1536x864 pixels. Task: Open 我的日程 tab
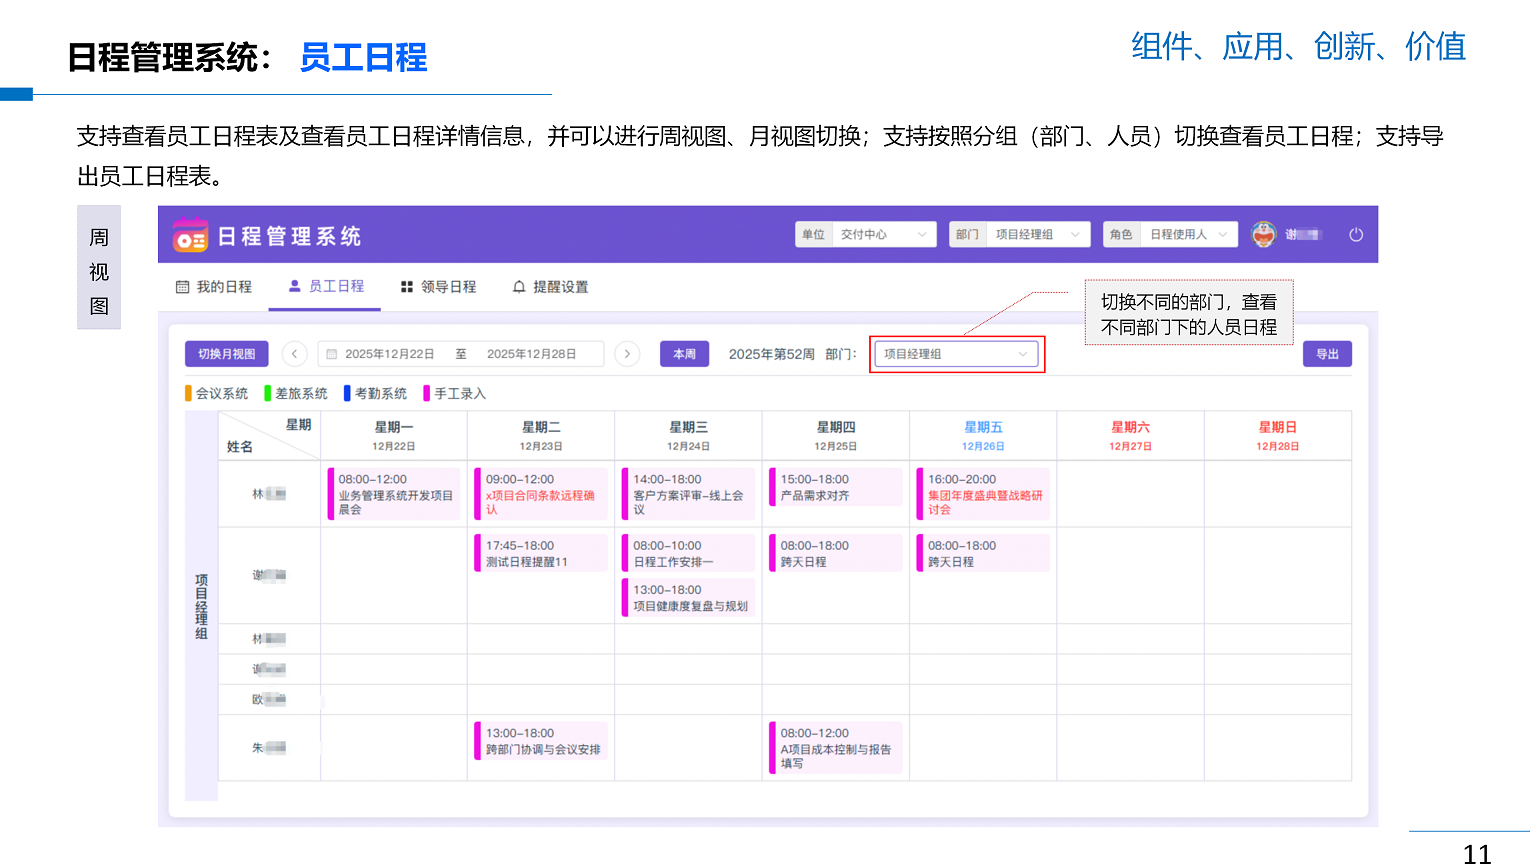pyautogui.click(x=214, y=287)
